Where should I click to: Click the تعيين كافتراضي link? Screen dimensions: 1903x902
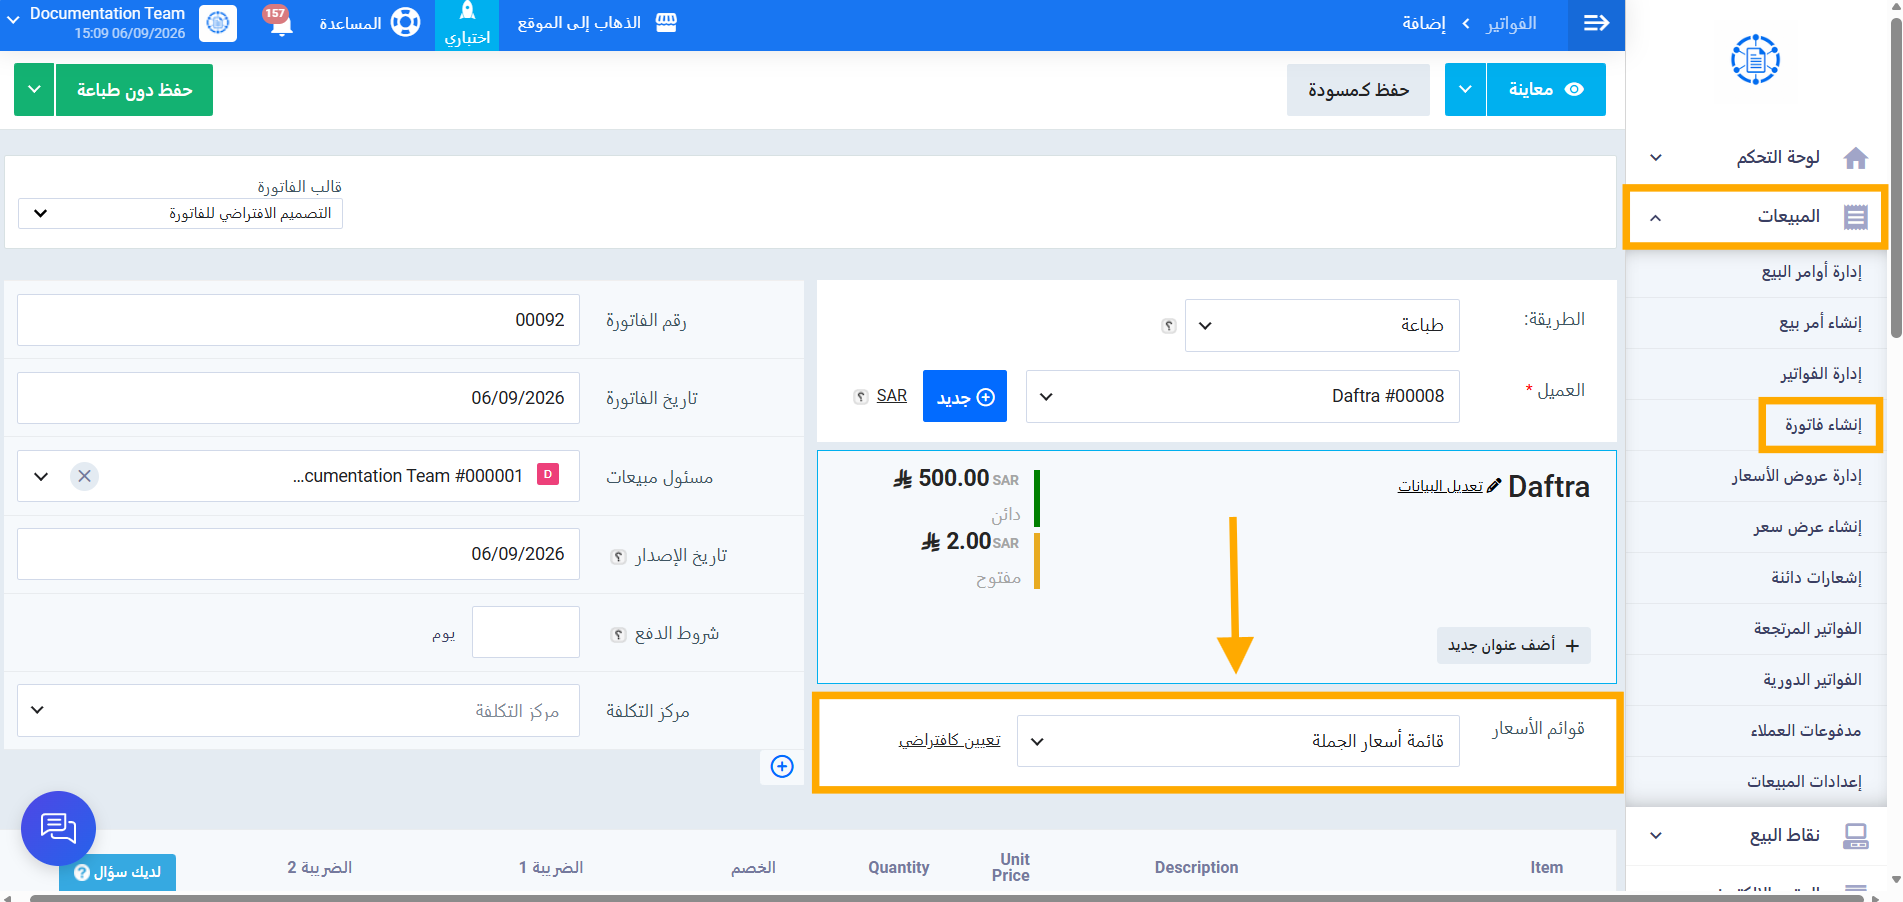click(x=949, y=740)
